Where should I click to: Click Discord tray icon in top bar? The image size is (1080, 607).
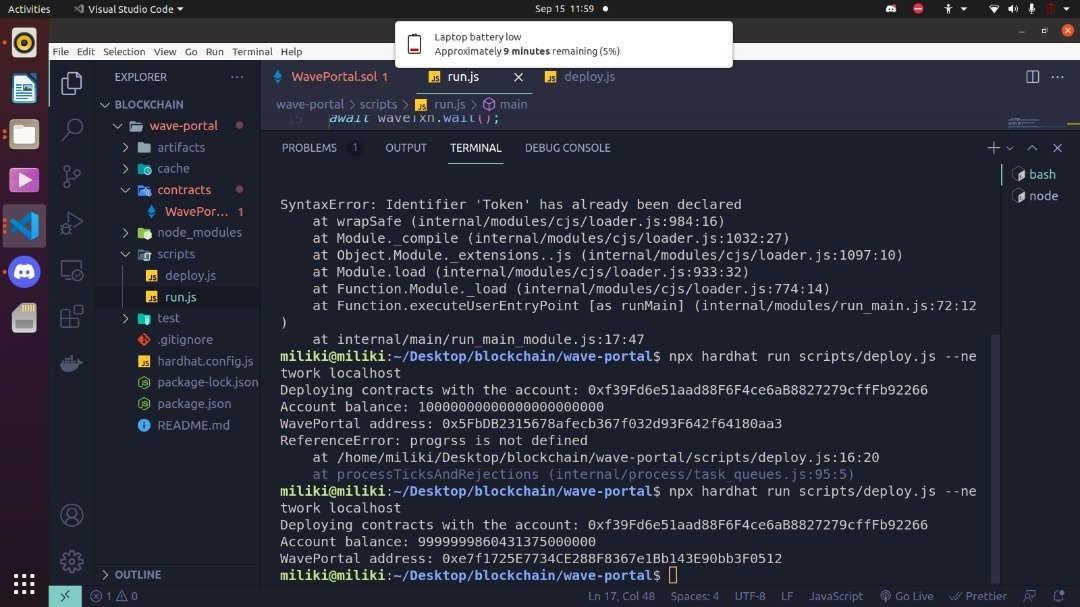tap(891, 9)
